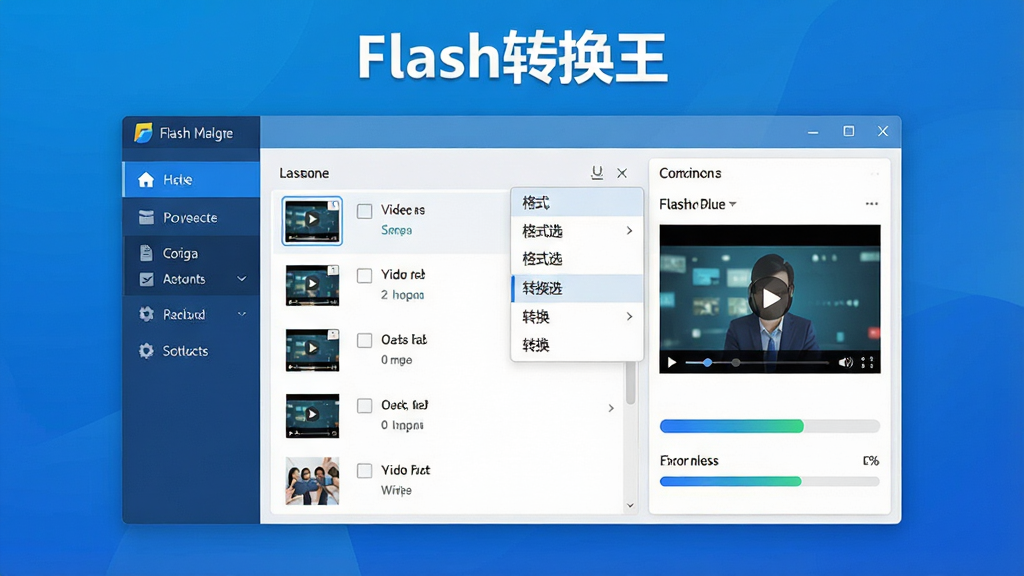Click the list scroll-down arrow
The width and height of the screenshot is (1024, 576).
630,505
